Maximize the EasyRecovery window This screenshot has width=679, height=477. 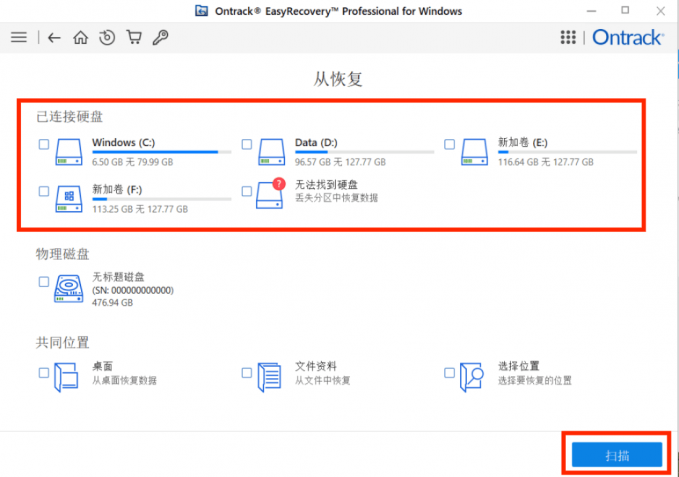point(625,10)
